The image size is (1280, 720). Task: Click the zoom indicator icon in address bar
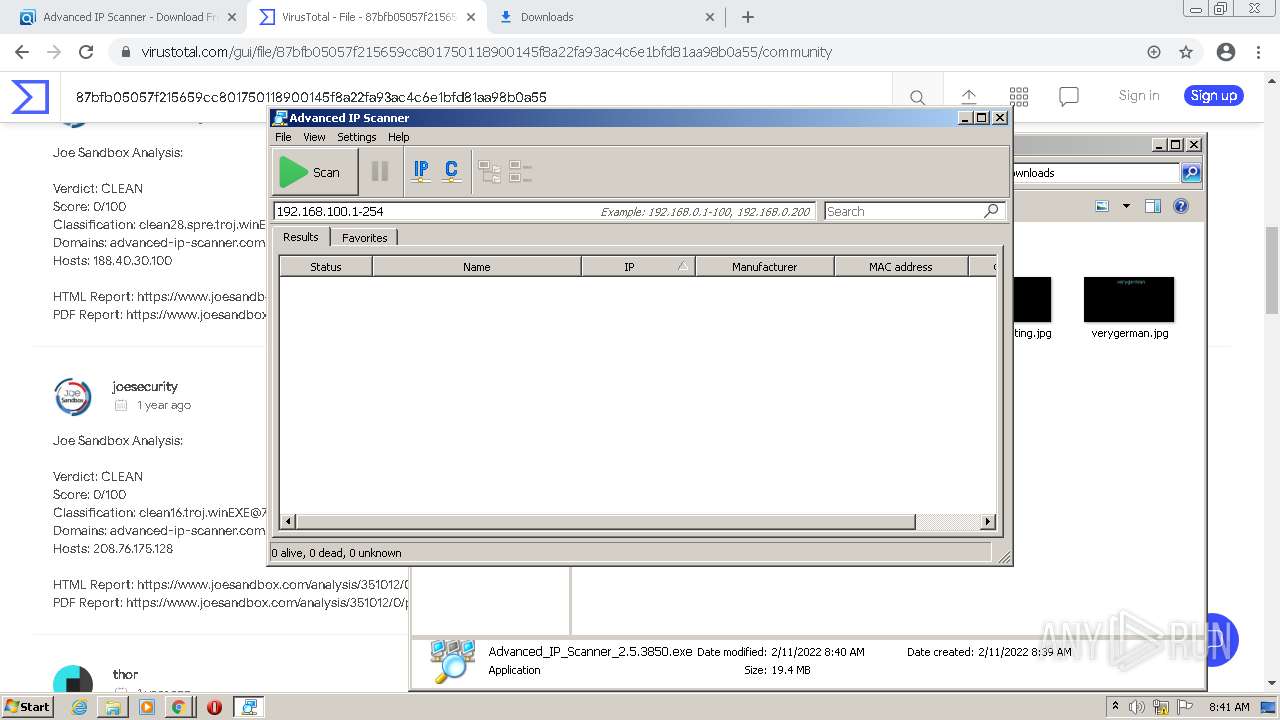point(1154,52)
